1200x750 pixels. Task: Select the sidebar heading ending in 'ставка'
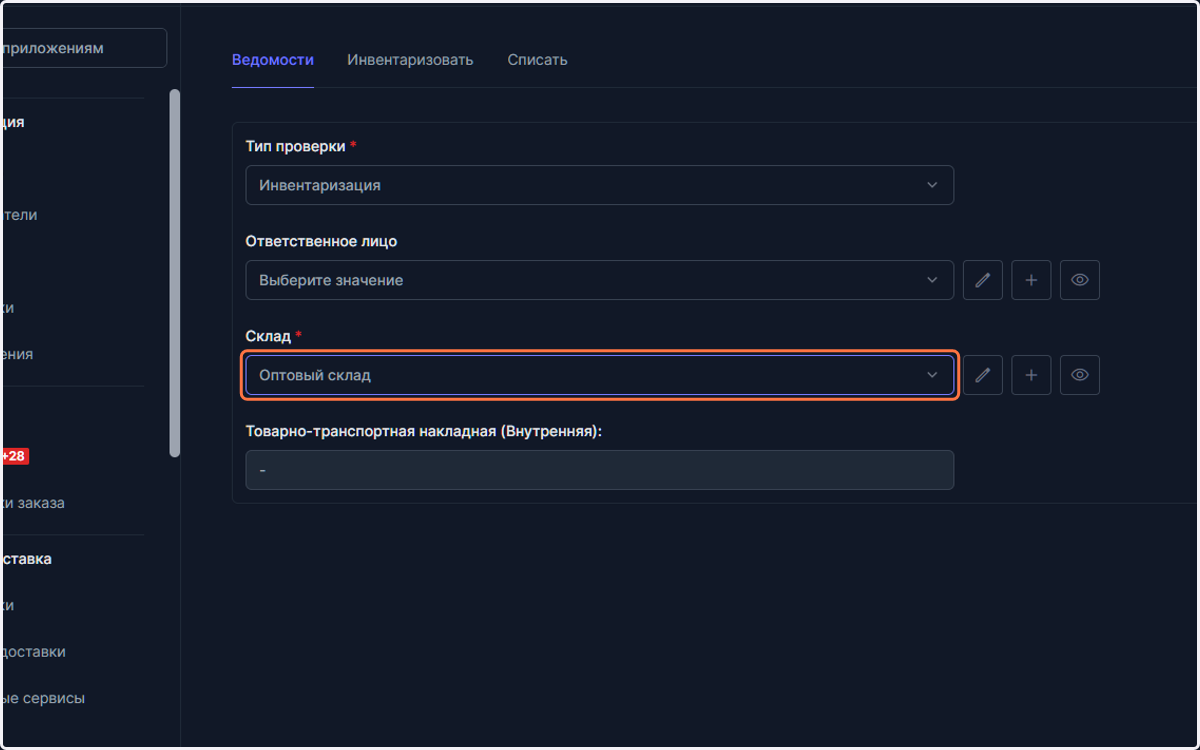coord(26,559)
